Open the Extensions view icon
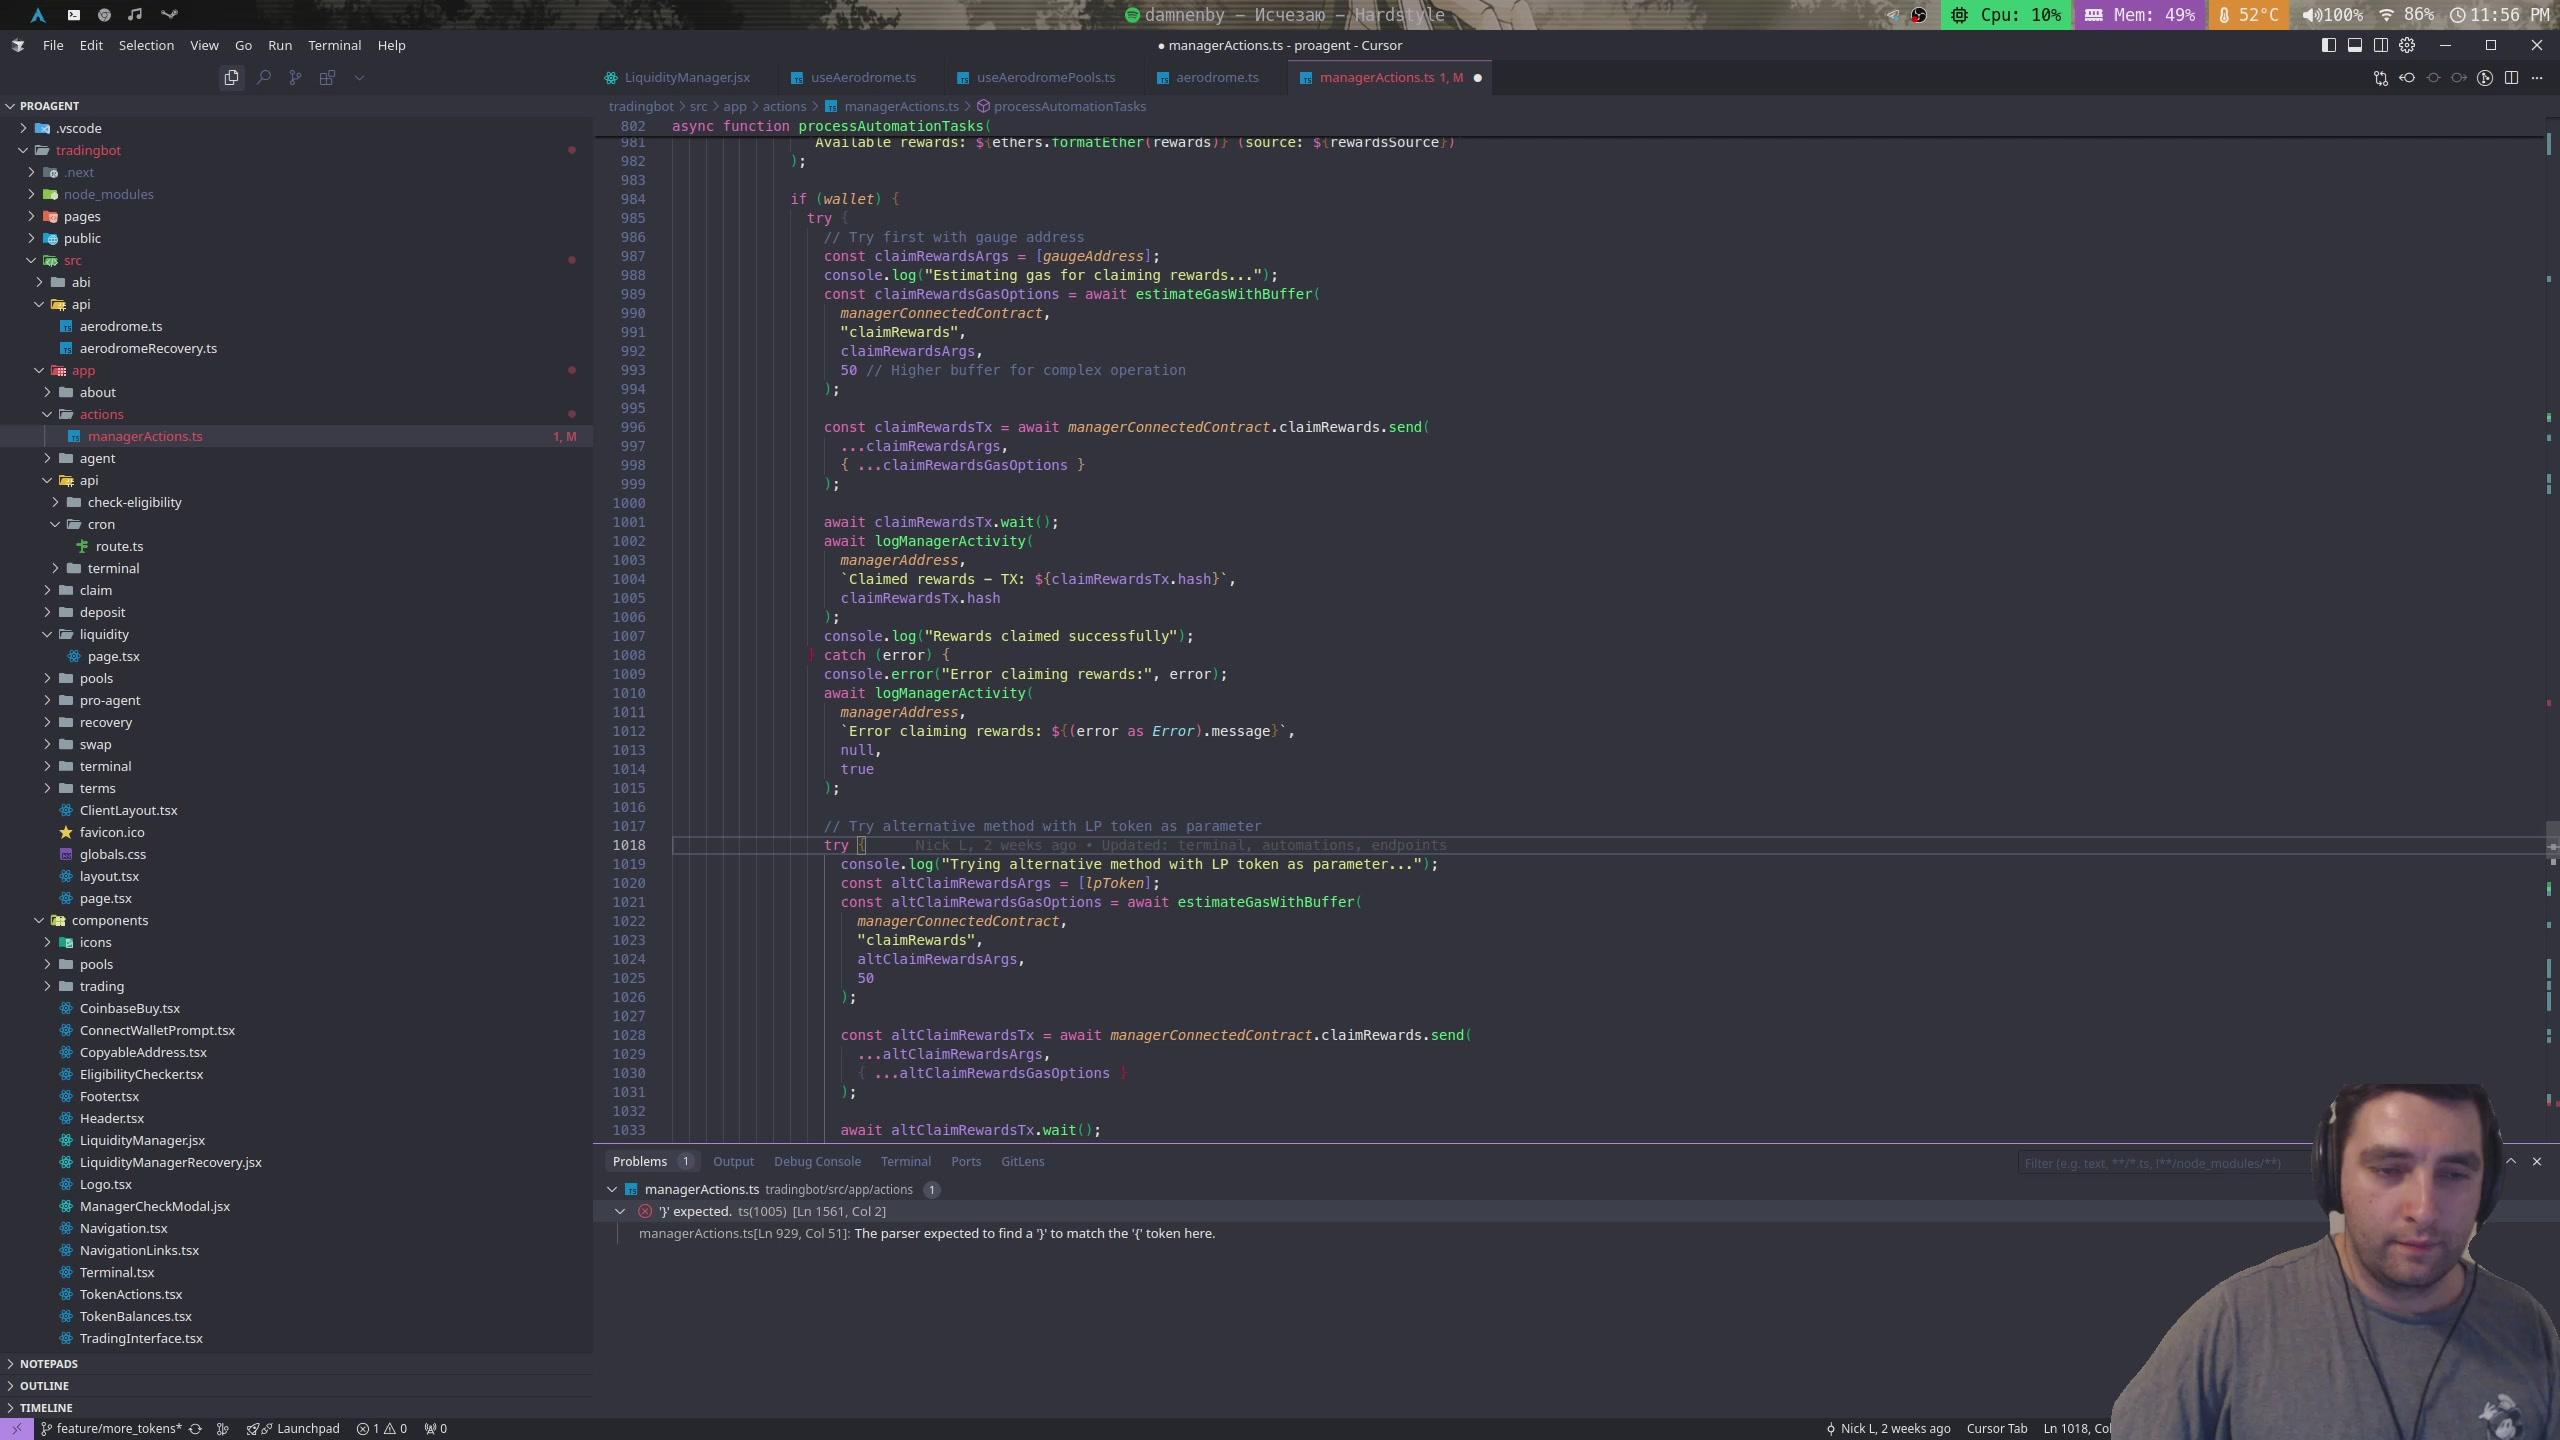Viewport: 2560px width, 1440px height. pyautogui.click(x=327, y=77)
